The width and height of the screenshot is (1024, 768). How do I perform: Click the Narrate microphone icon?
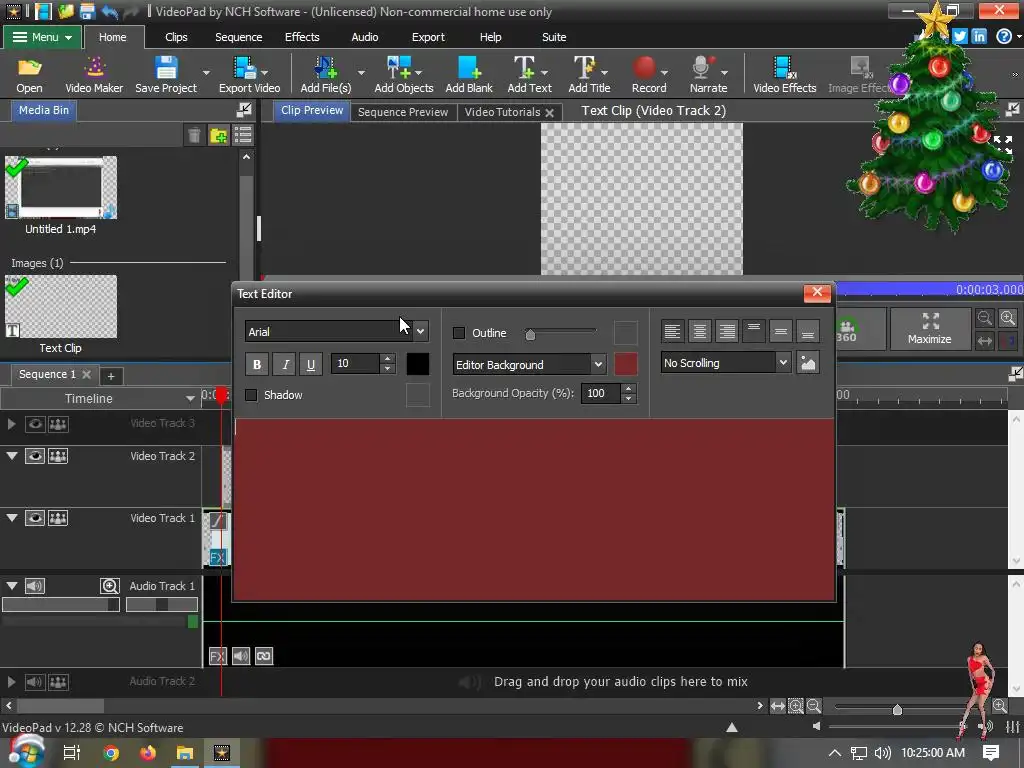click(x=708, y=74)
